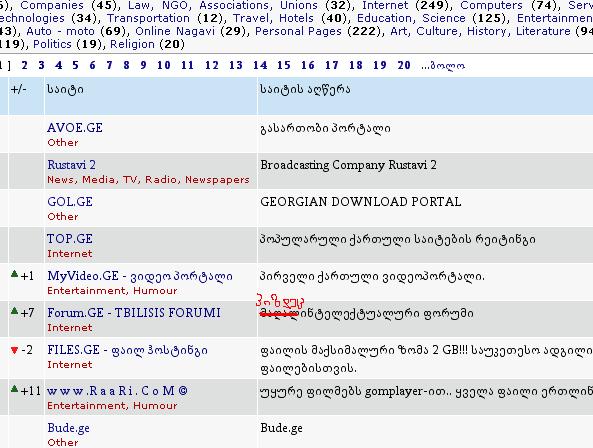This screenshot has width=593, height=448.
Task: Go to page 2 of results
Action: (x=25, y=65)
